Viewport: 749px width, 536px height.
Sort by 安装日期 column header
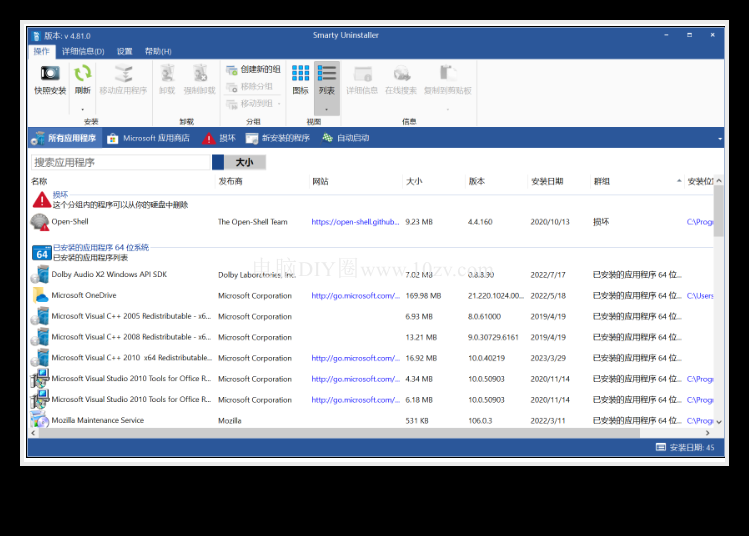coord(547,182)
